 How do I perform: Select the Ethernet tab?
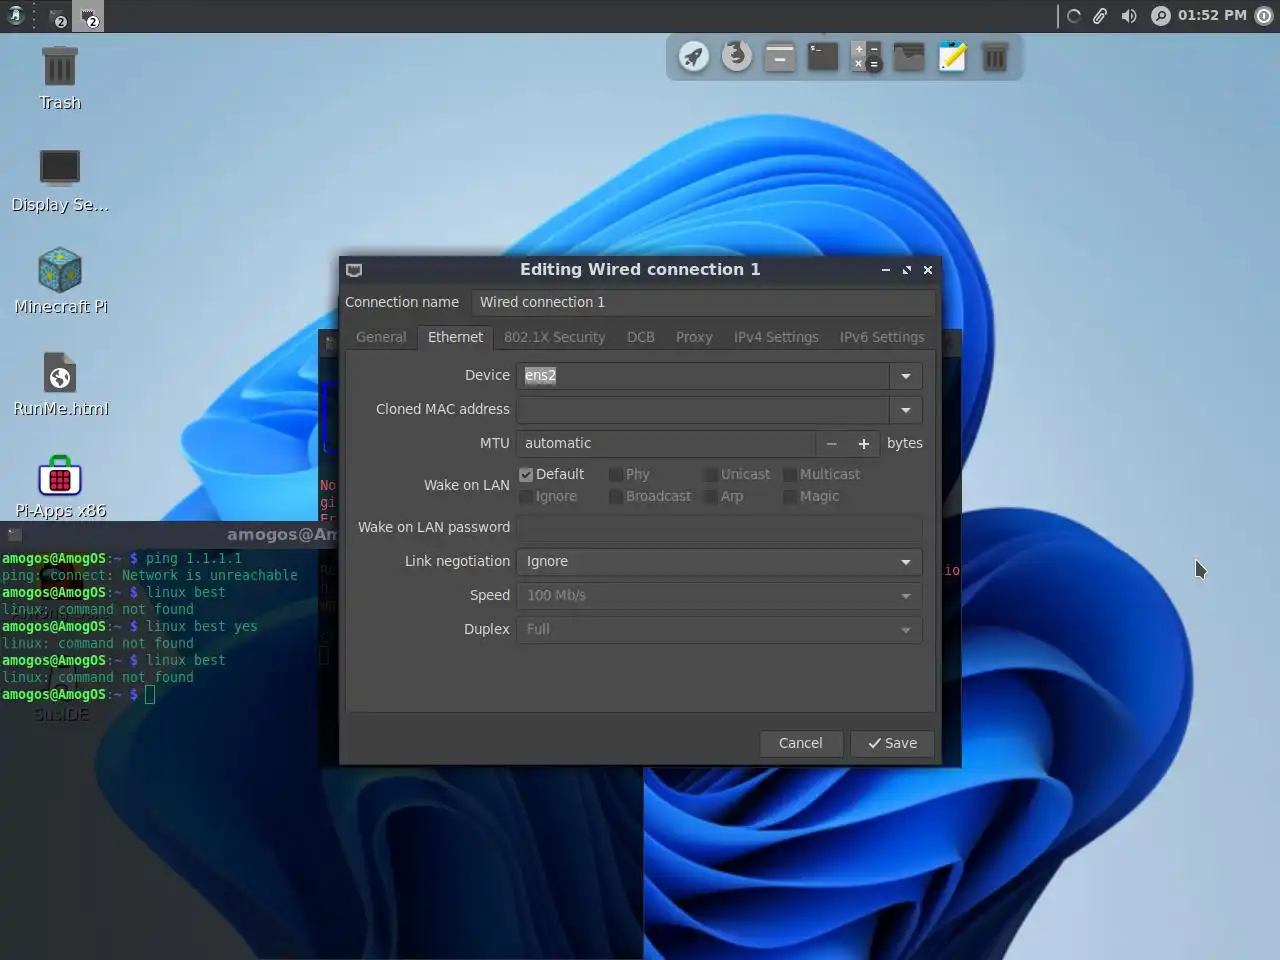point(455,337)
